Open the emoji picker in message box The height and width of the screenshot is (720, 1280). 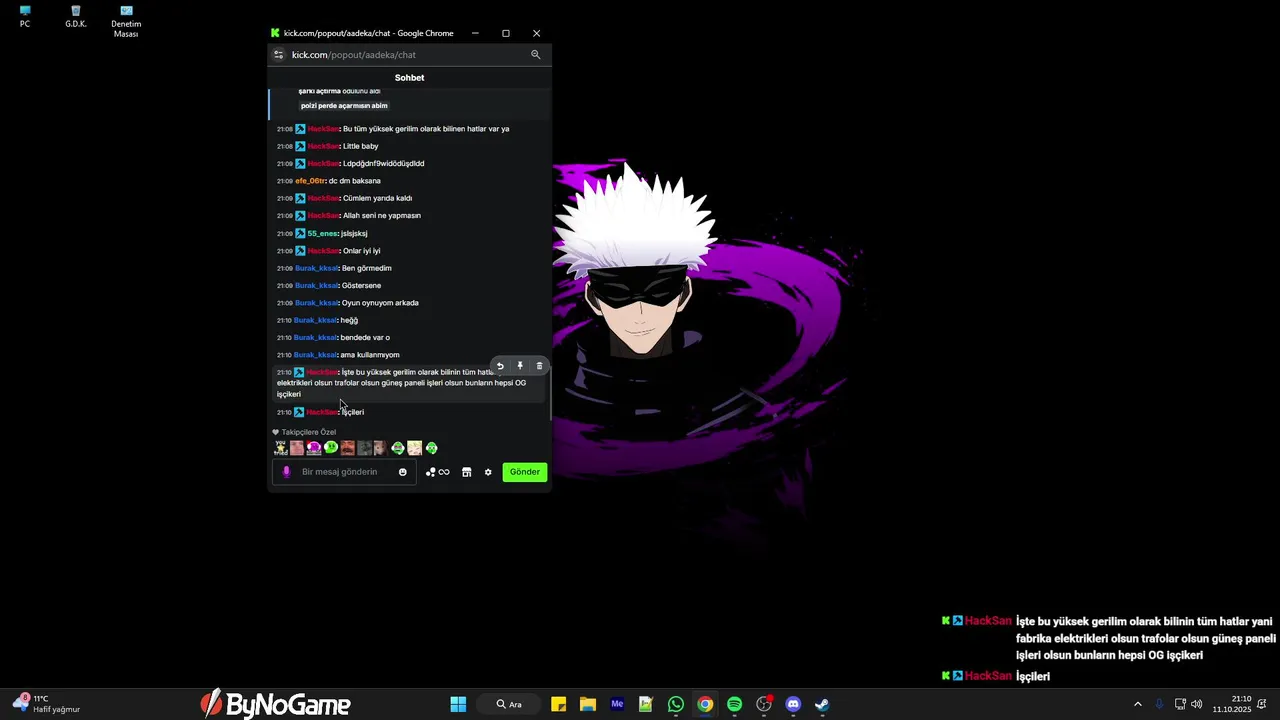click(x=403, y=472)
